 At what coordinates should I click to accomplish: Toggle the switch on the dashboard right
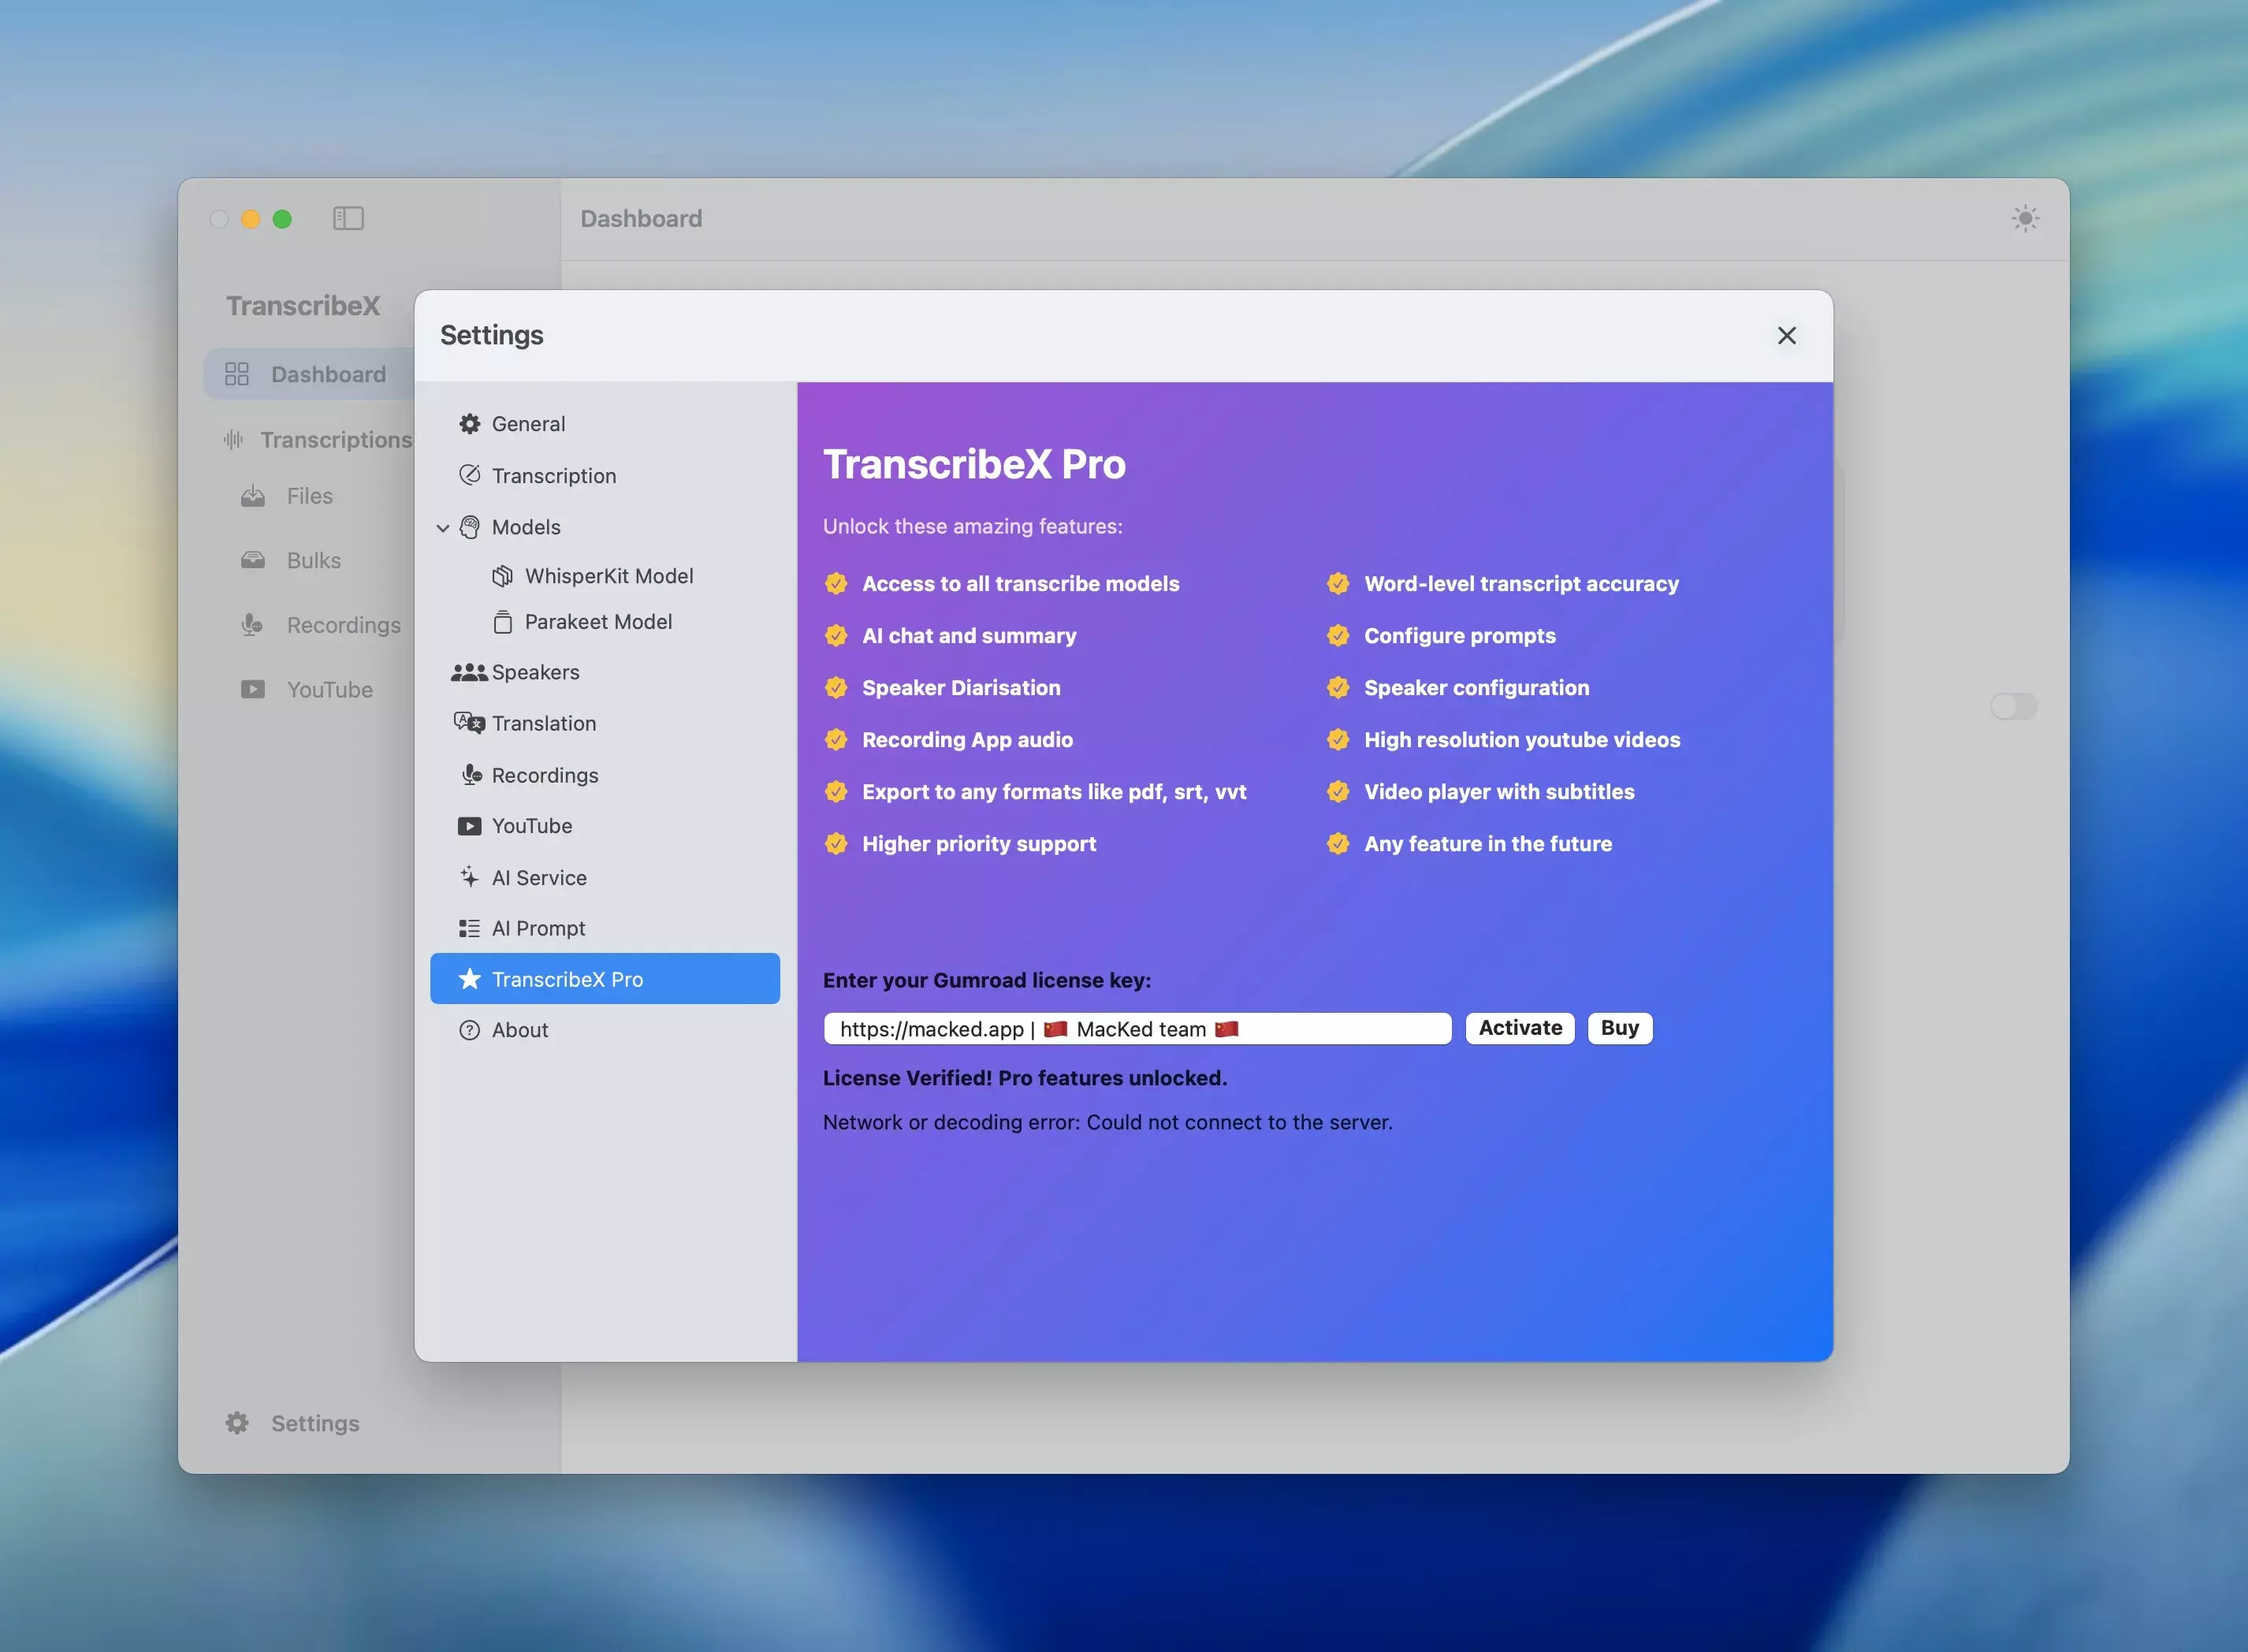click(x=2012, y=707)
